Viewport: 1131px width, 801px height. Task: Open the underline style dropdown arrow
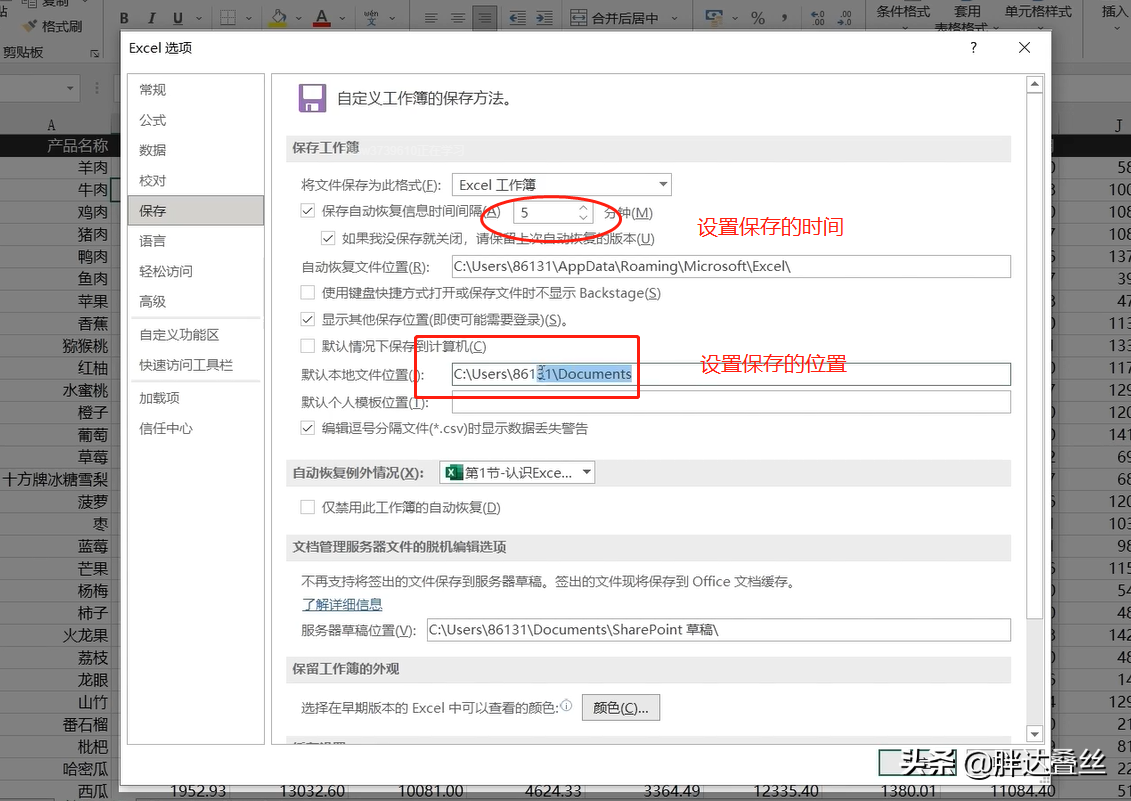click(198, 18)
